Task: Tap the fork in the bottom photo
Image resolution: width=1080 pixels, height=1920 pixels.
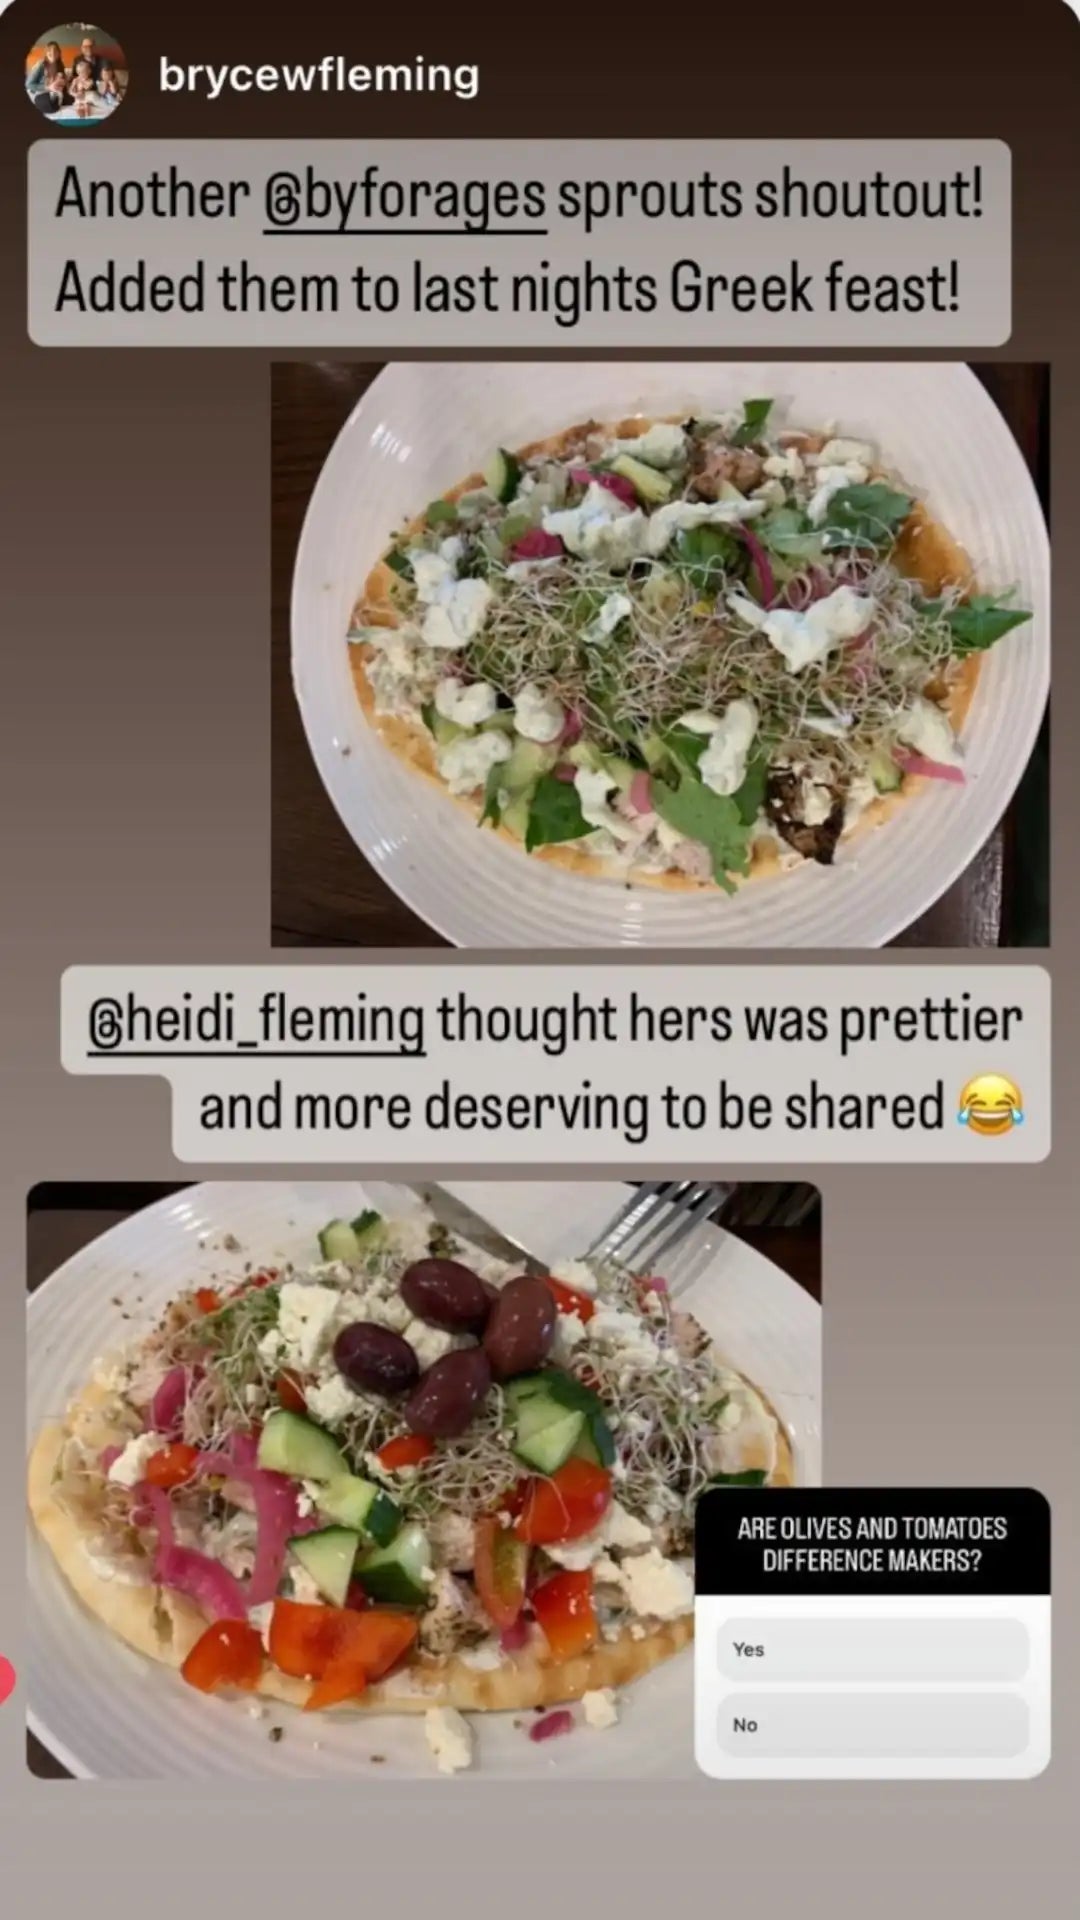Action: click(660, 1222)
